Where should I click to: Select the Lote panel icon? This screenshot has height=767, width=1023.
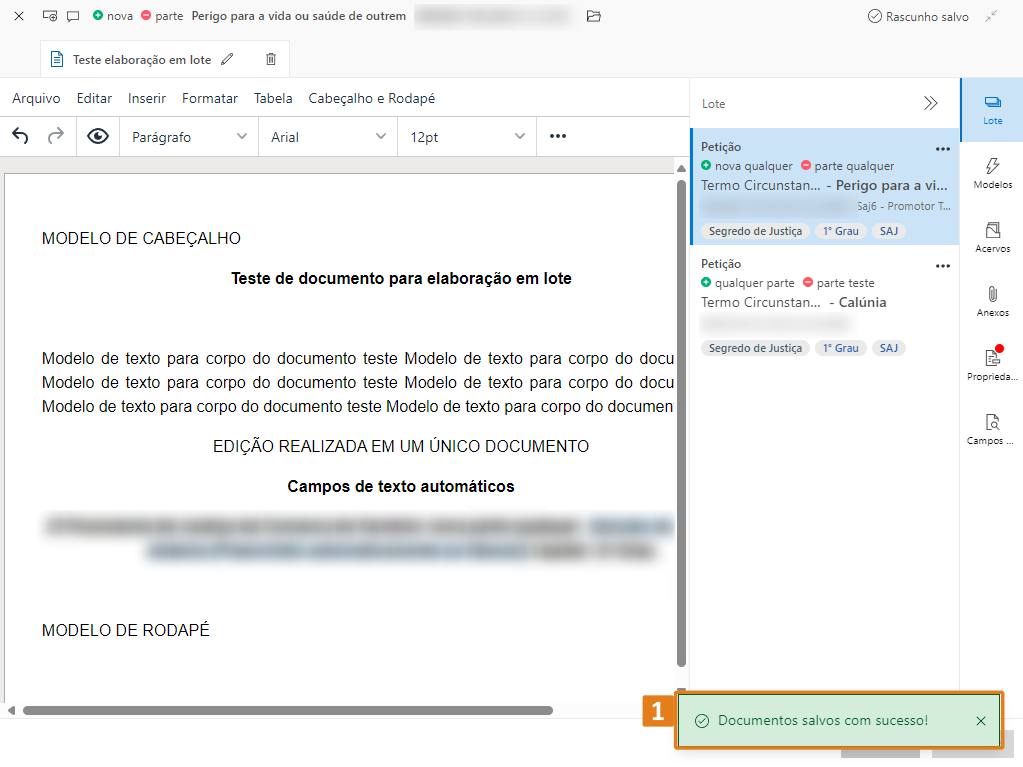pos(991,110)
